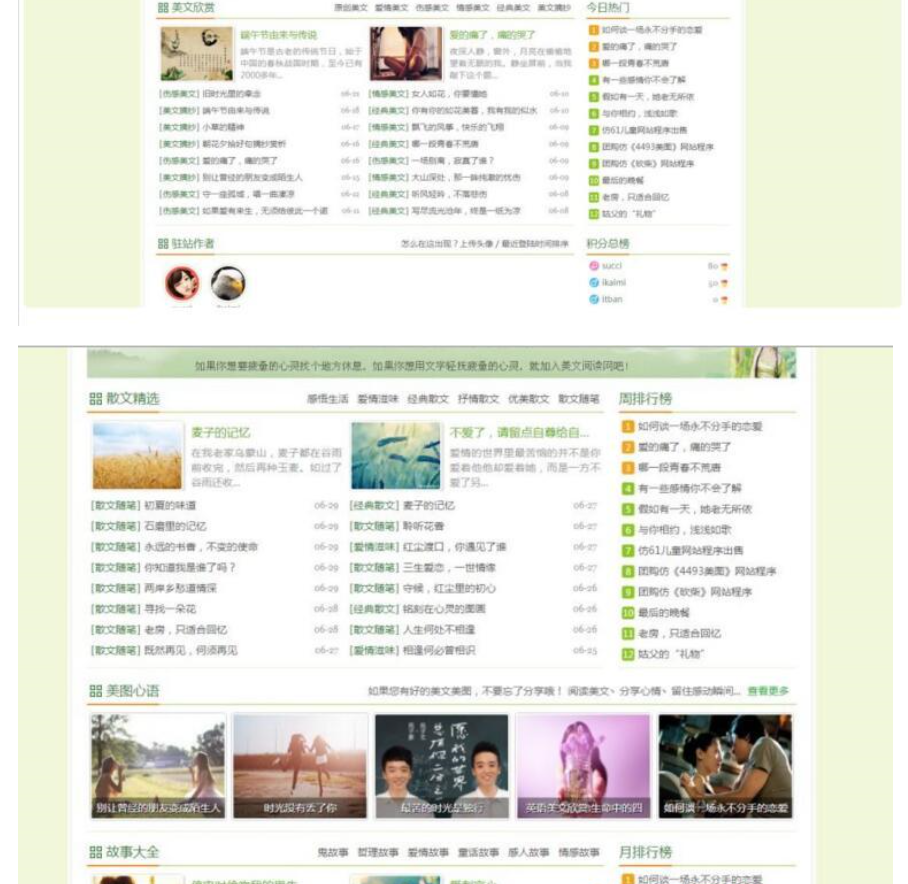
Task: Open article 初夏的味道
Action: (170, 505)
